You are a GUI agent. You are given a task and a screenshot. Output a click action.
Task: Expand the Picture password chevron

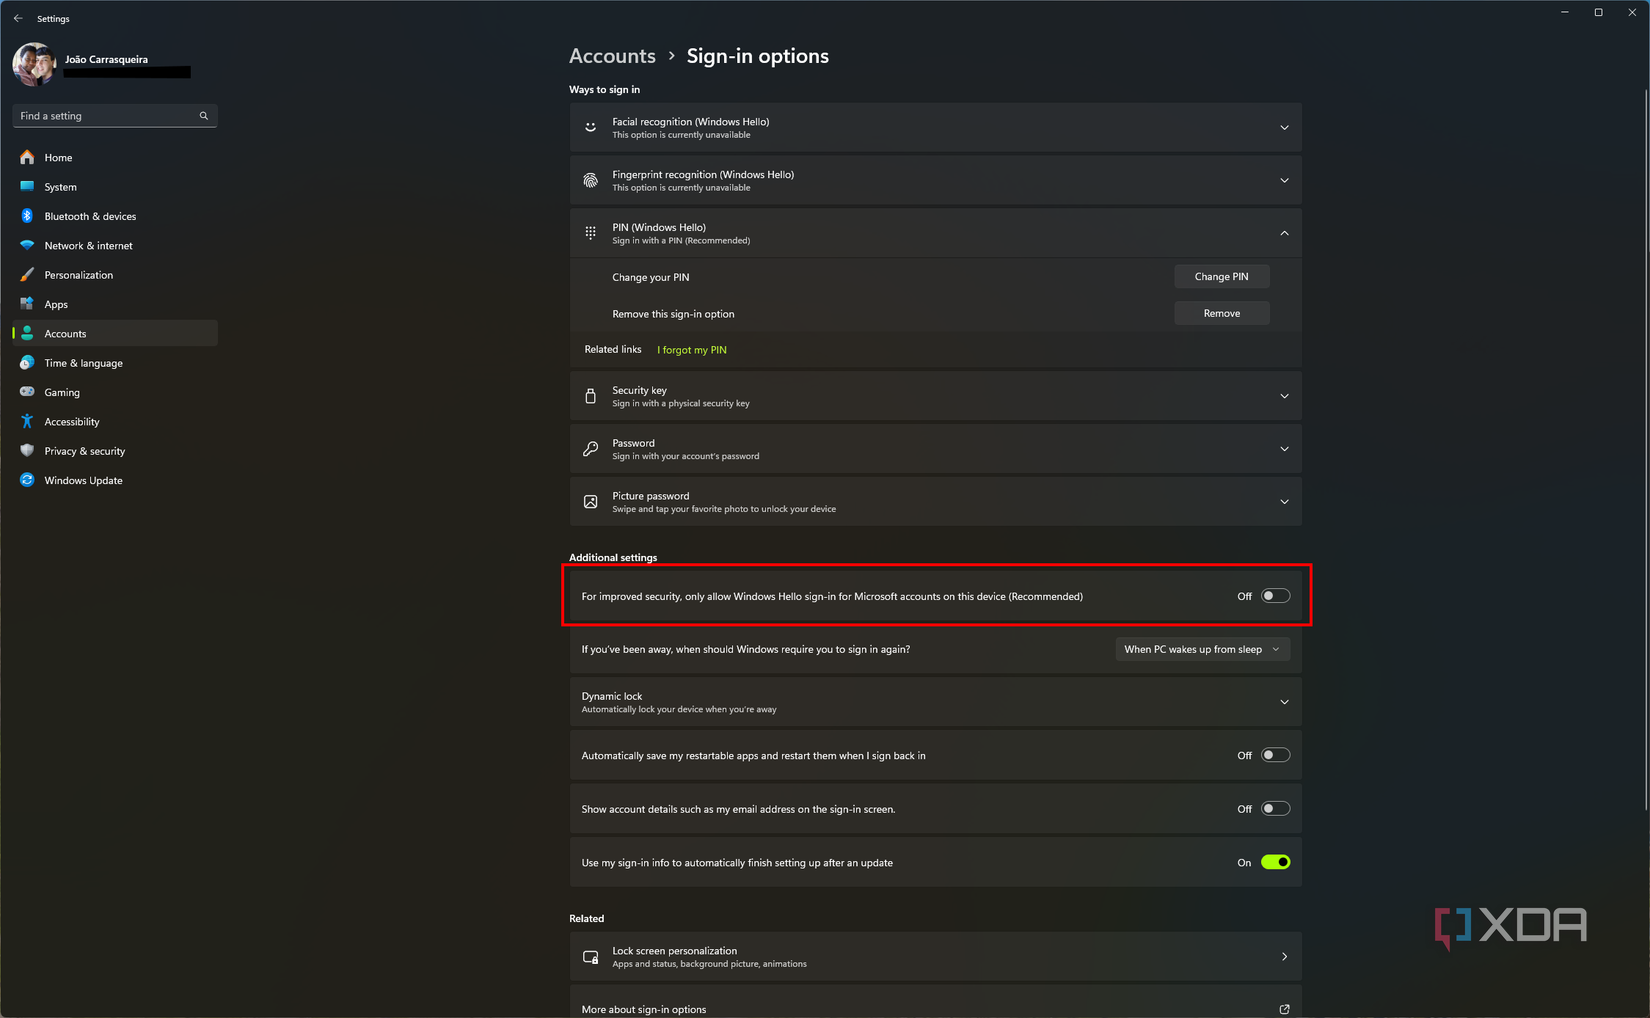(1285, 502)
